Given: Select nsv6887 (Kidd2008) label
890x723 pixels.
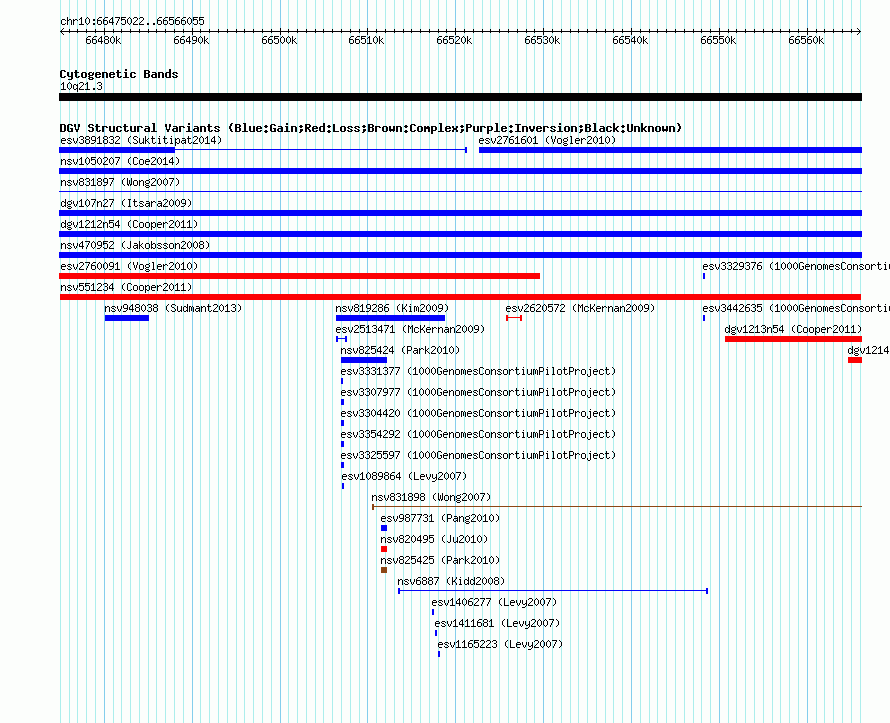Looking at the screenshot, I should pos(451,581).
